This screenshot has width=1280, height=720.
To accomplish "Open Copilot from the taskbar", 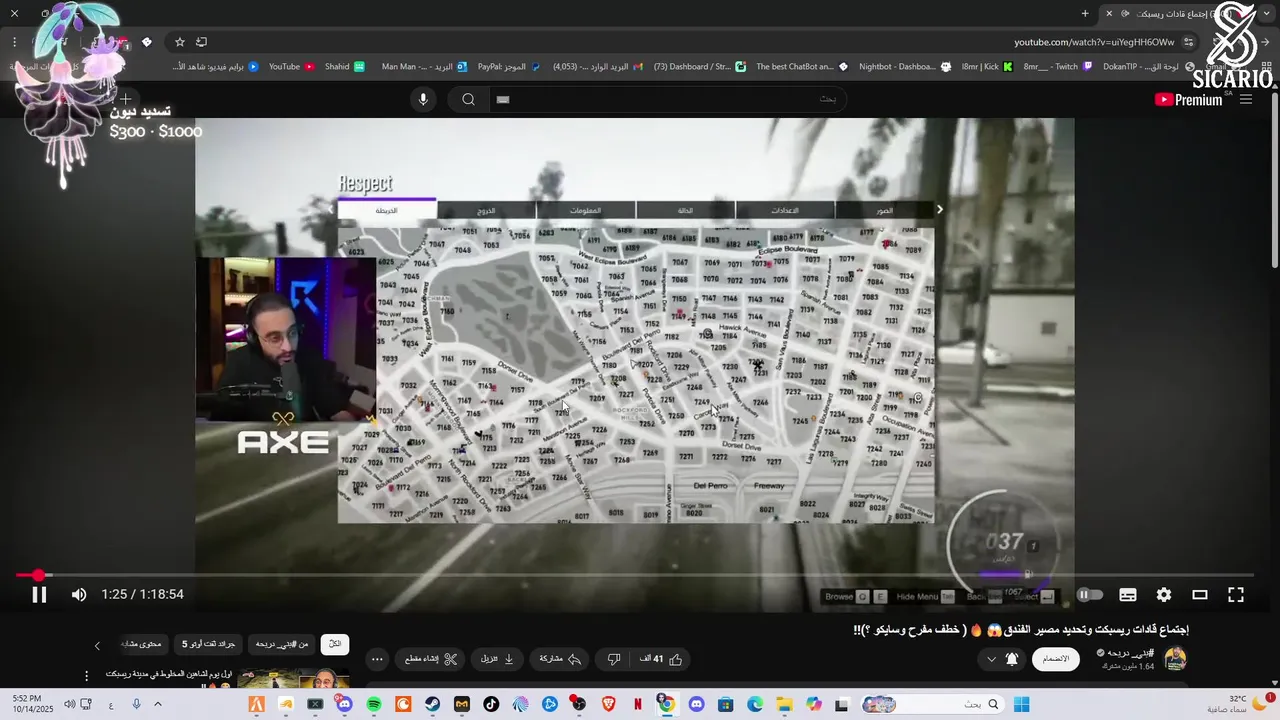I will [x=814, y=704].
